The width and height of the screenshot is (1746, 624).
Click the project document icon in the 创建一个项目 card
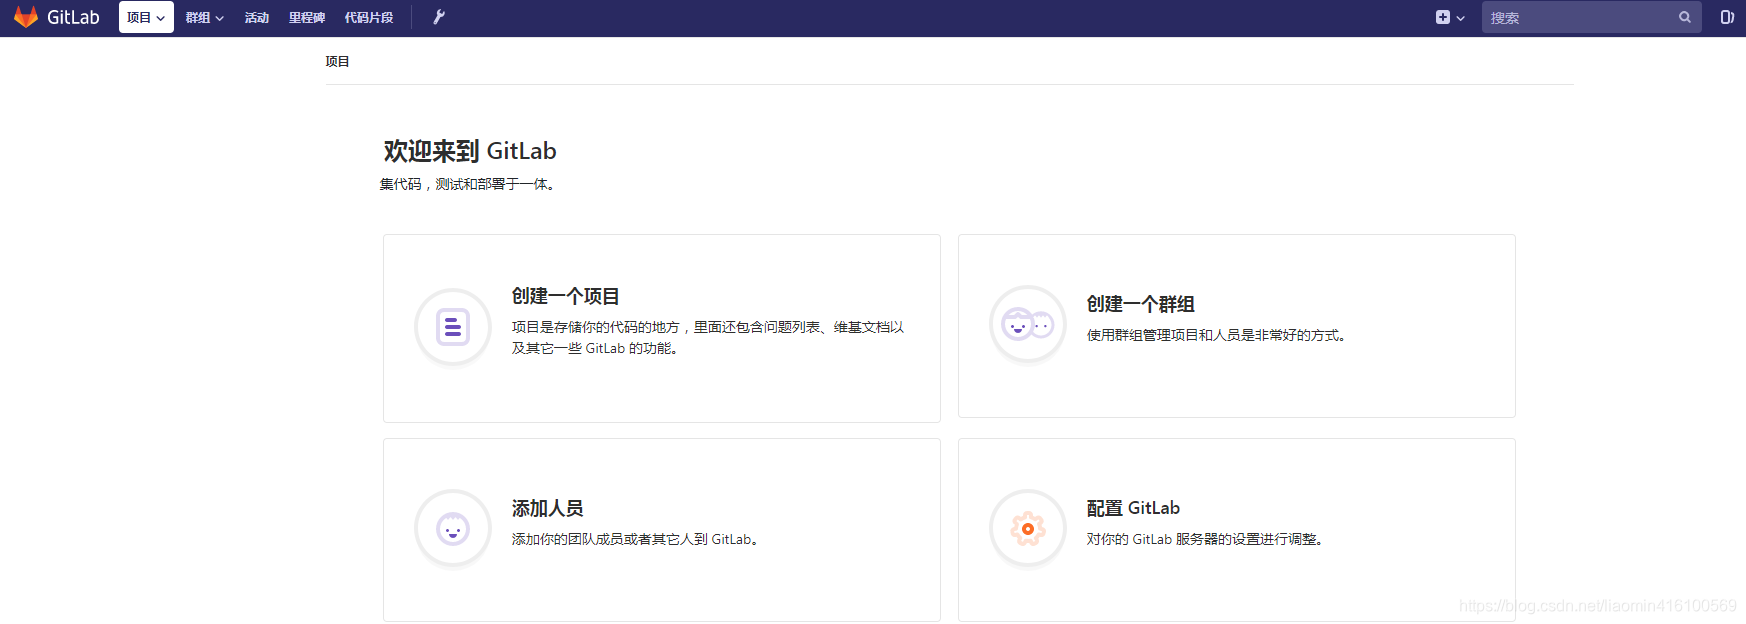tap(452, 327)
